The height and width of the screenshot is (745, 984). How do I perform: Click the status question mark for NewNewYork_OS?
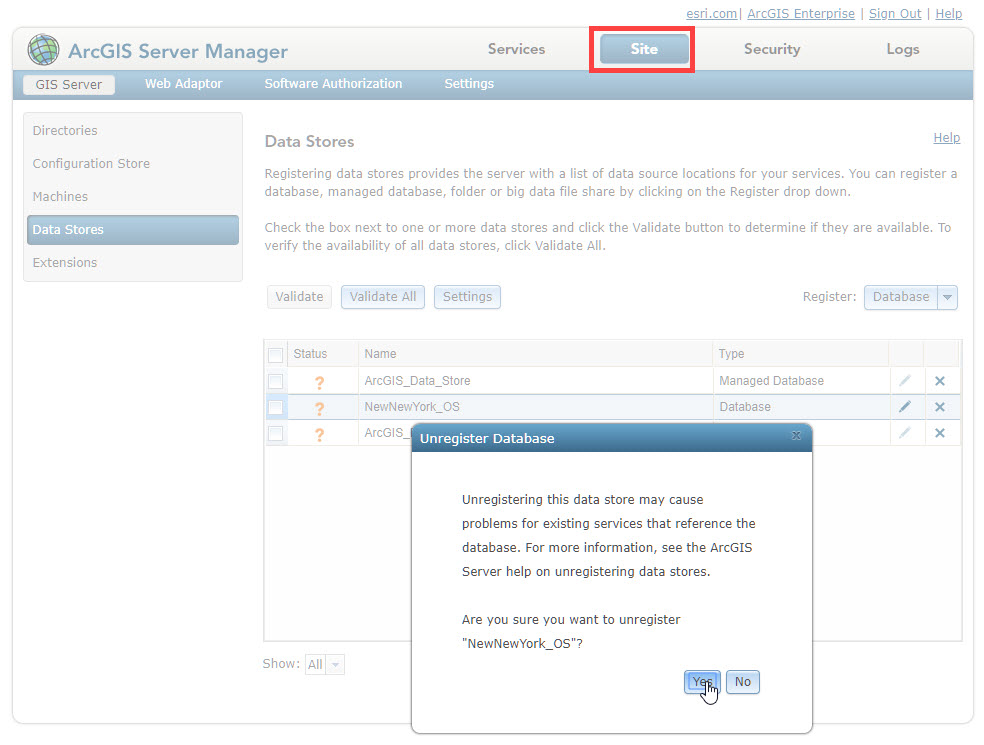point(319,408)
